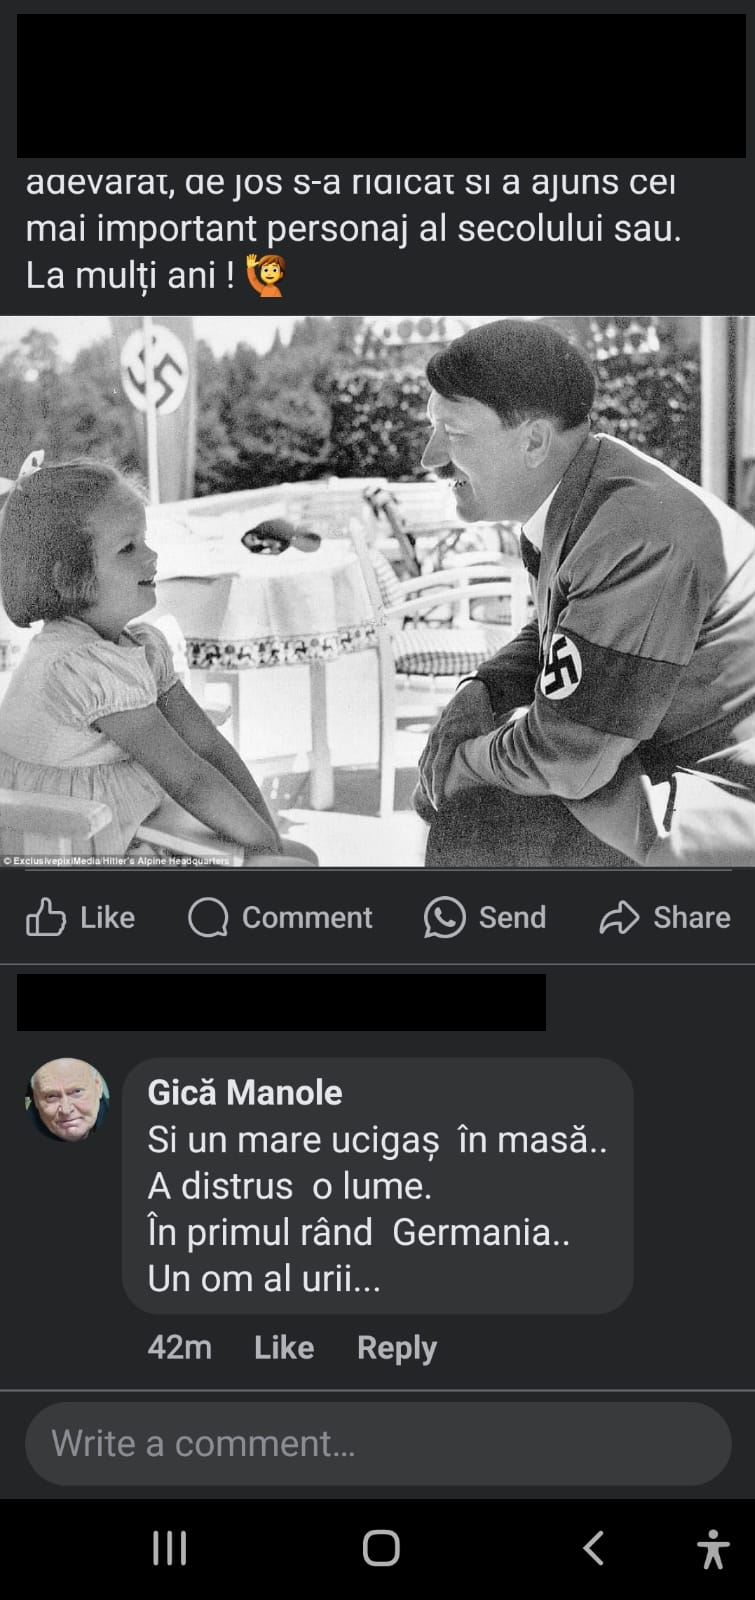Tap the Comment speech bubble icon

point(208,917)
